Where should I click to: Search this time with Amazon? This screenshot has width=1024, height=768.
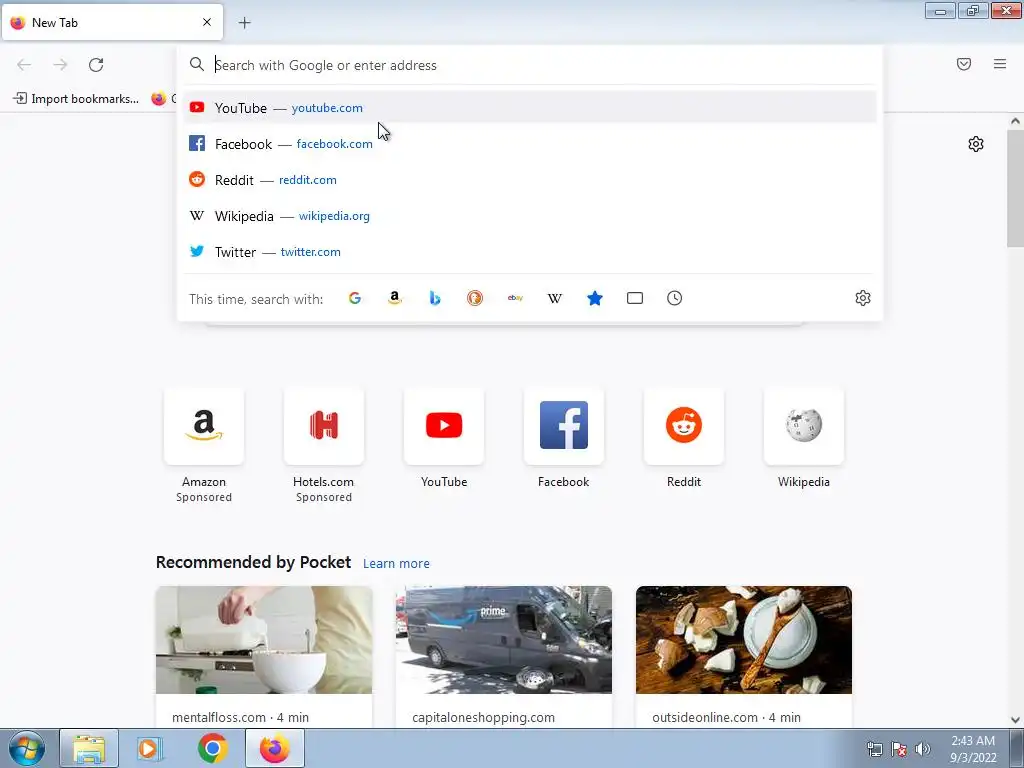click(x=394, y=298)
